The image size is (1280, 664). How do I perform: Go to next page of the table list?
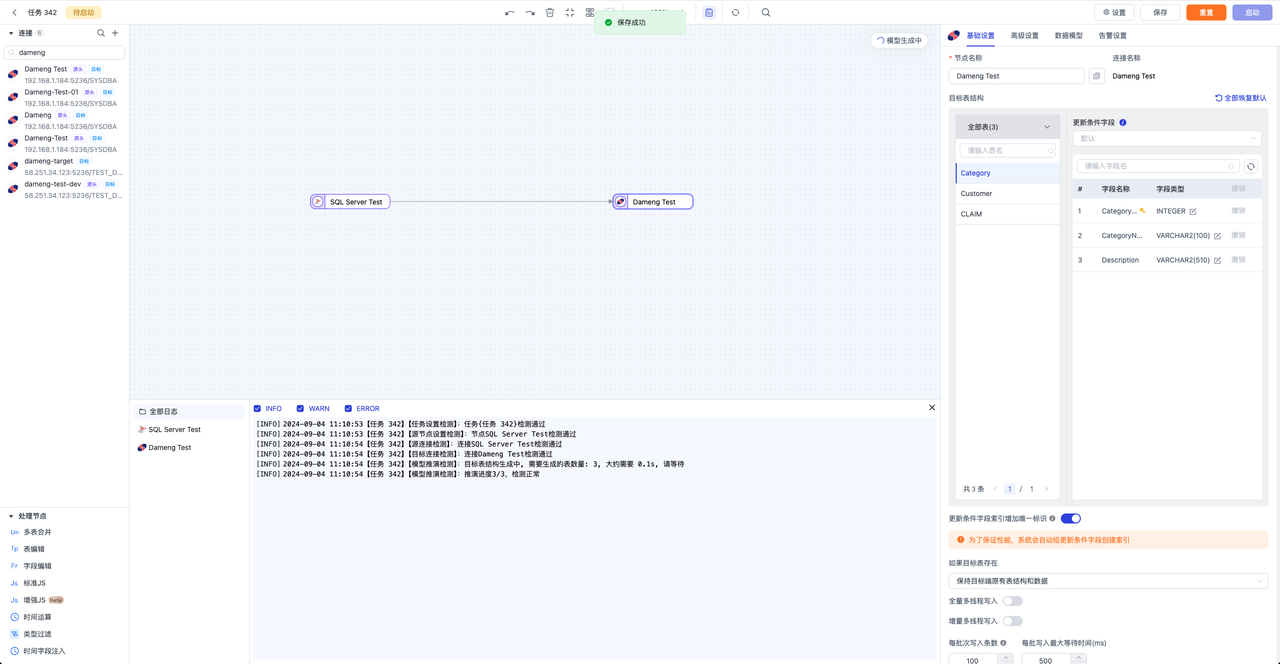point(1046,489)
